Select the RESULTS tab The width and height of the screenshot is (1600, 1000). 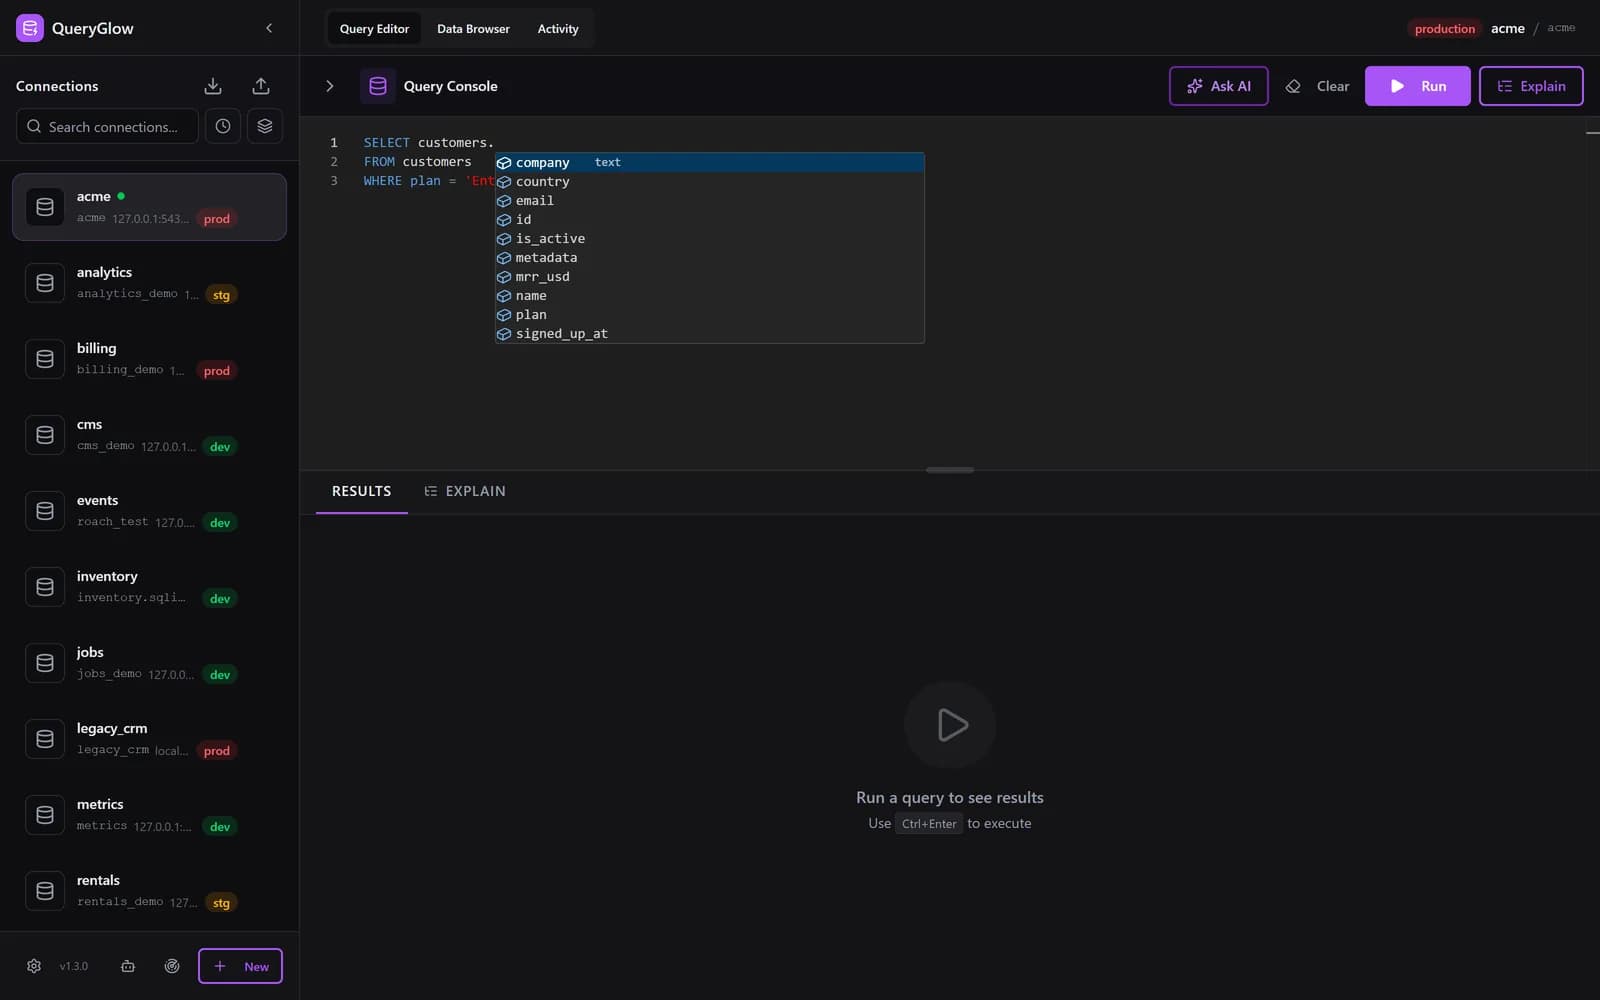362,491
